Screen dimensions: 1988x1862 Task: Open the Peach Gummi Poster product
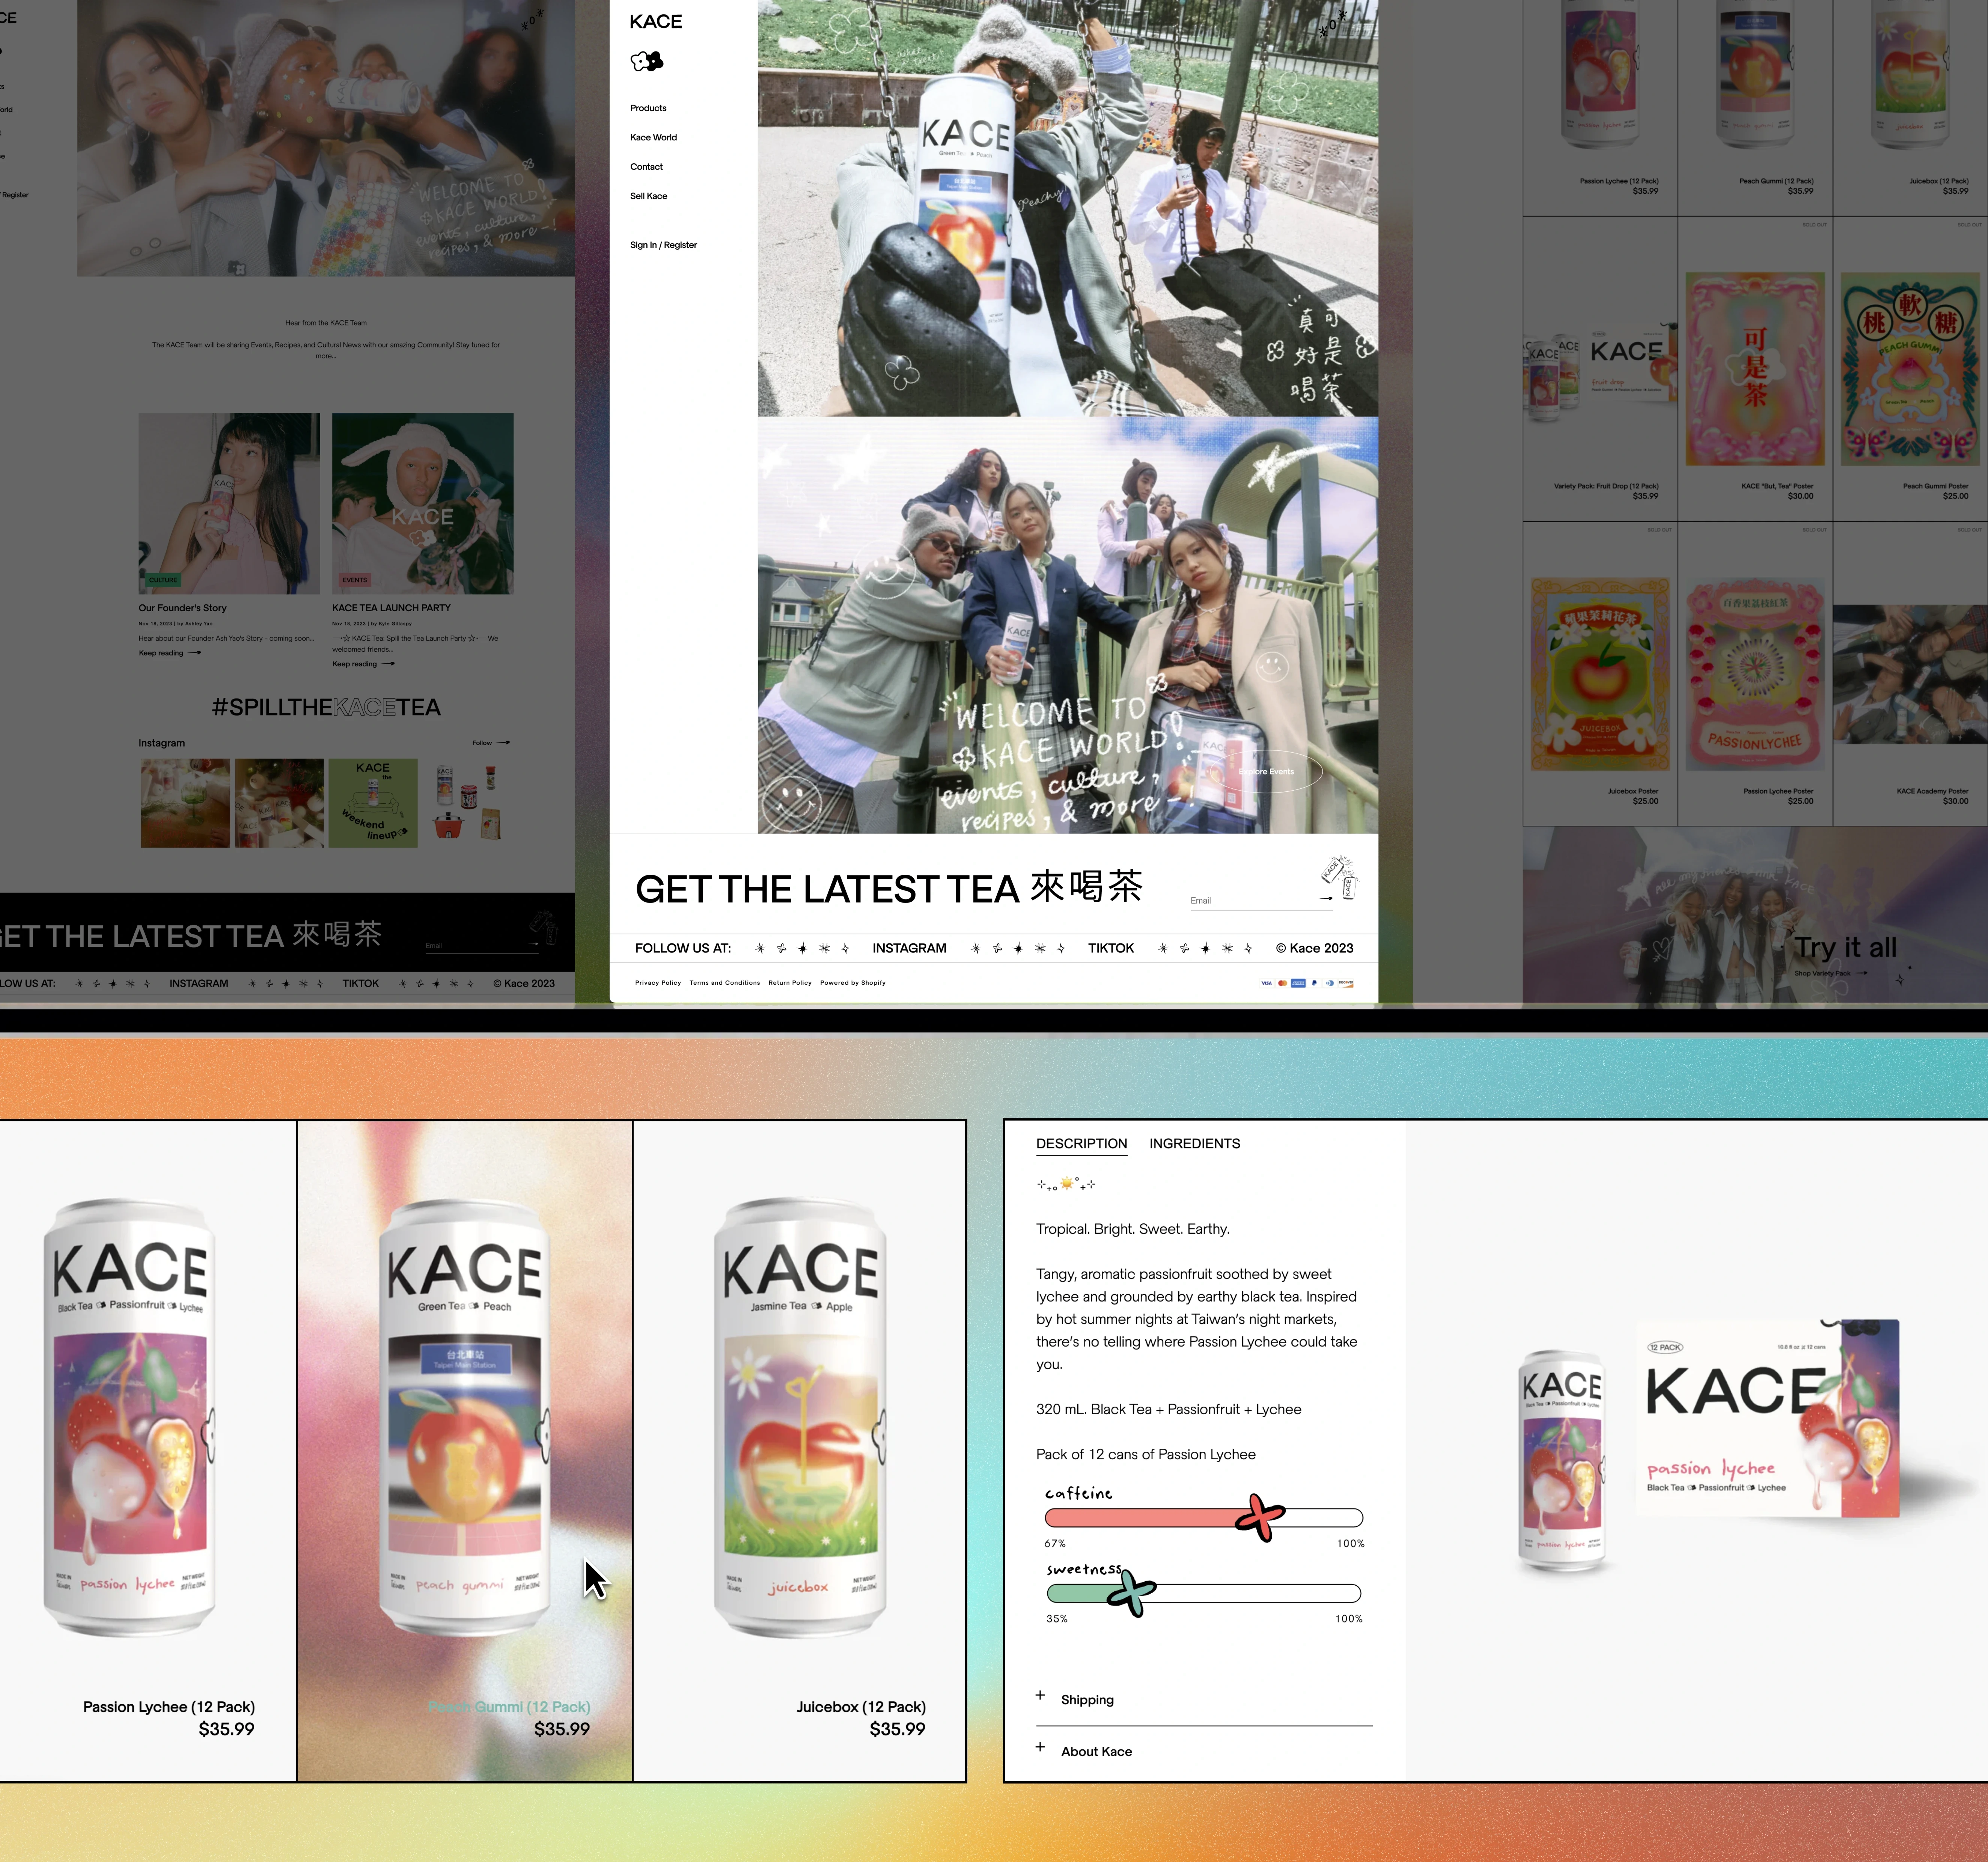coord(1910,369)
